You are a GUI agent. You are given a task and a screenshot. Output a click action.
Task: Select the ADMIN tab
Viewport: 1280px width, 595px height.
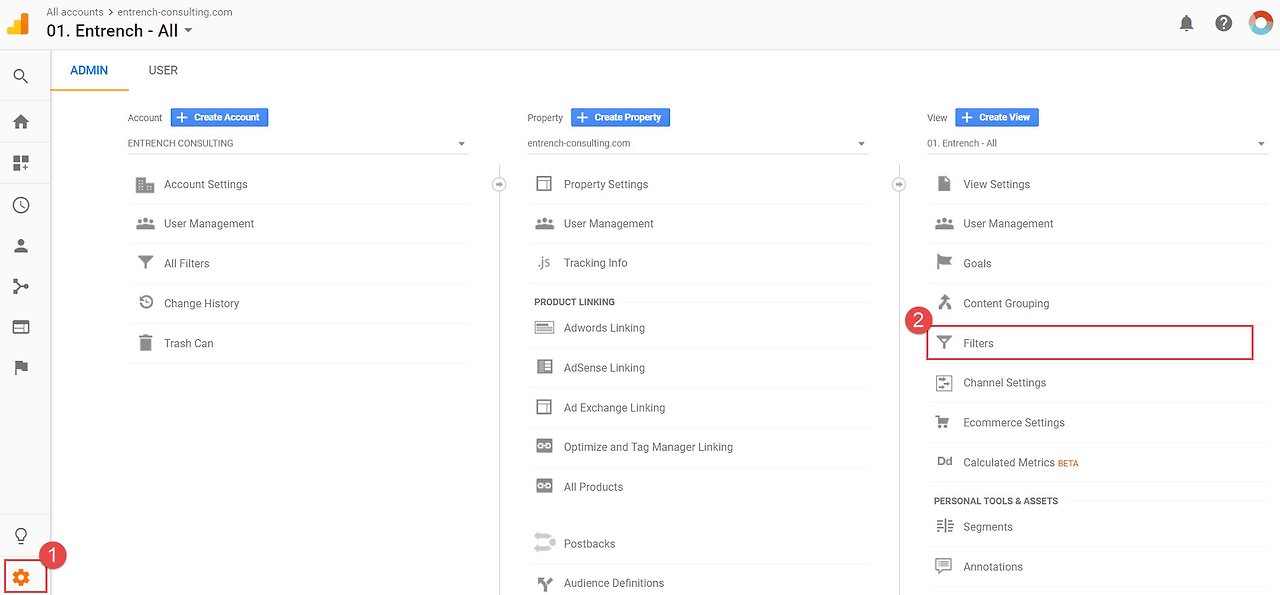[x=89, y=71]
